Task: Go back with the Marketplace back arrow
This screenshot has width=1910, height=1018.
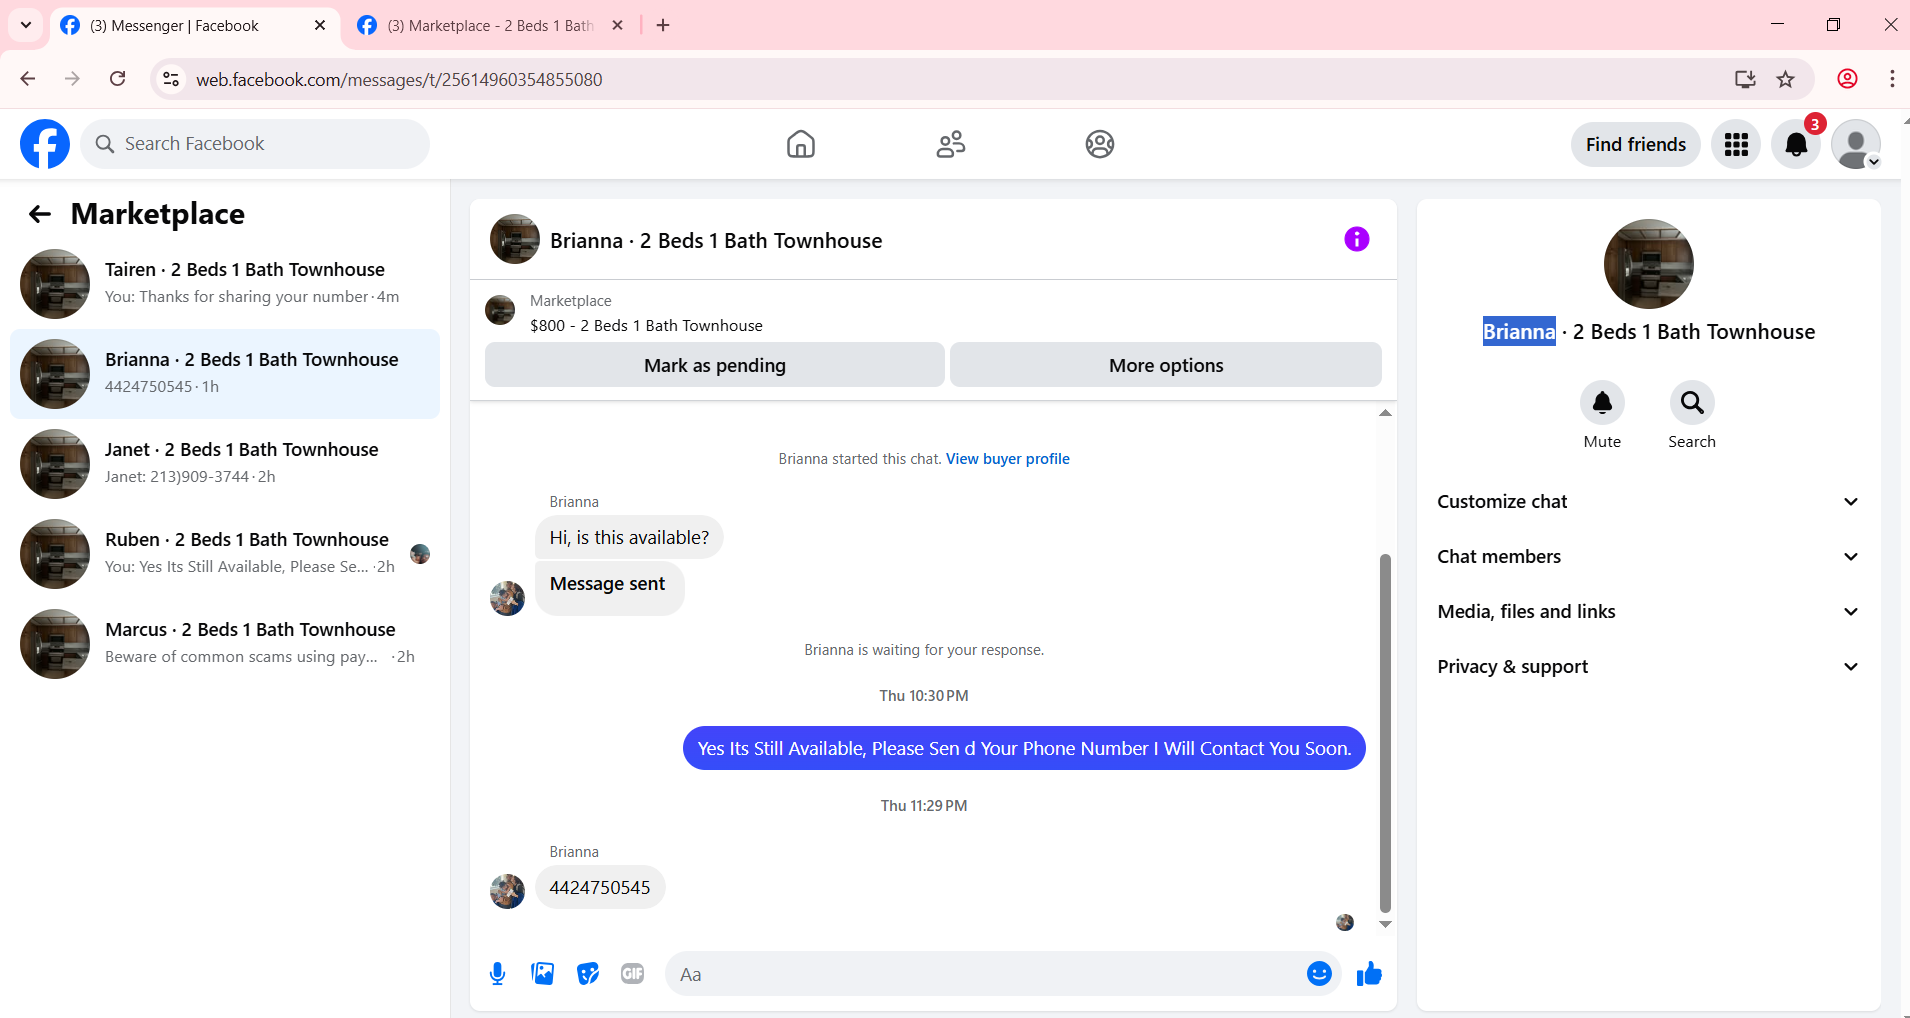Action: click(40, 214)
